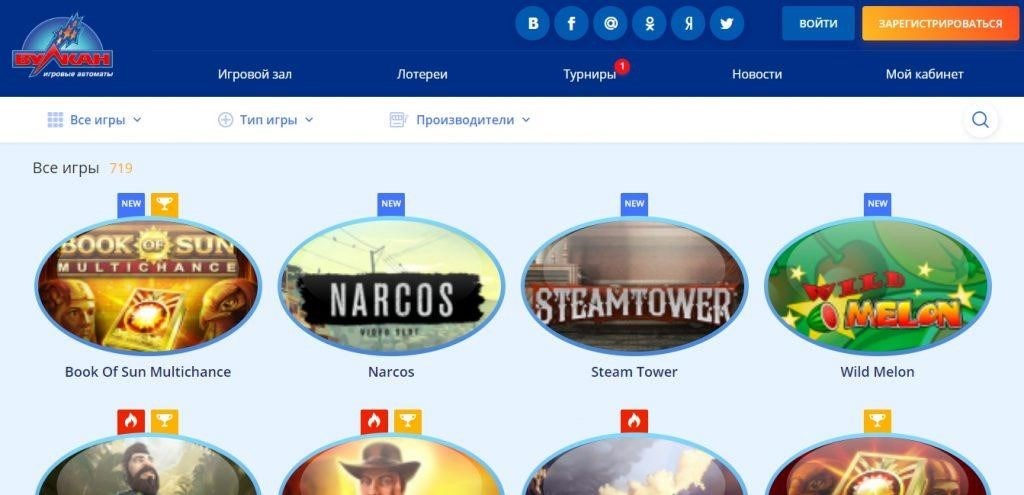Go to the Лотереи section
Image resolution: width=1024 pixels, height=495 pixels.
click(422, 74)
